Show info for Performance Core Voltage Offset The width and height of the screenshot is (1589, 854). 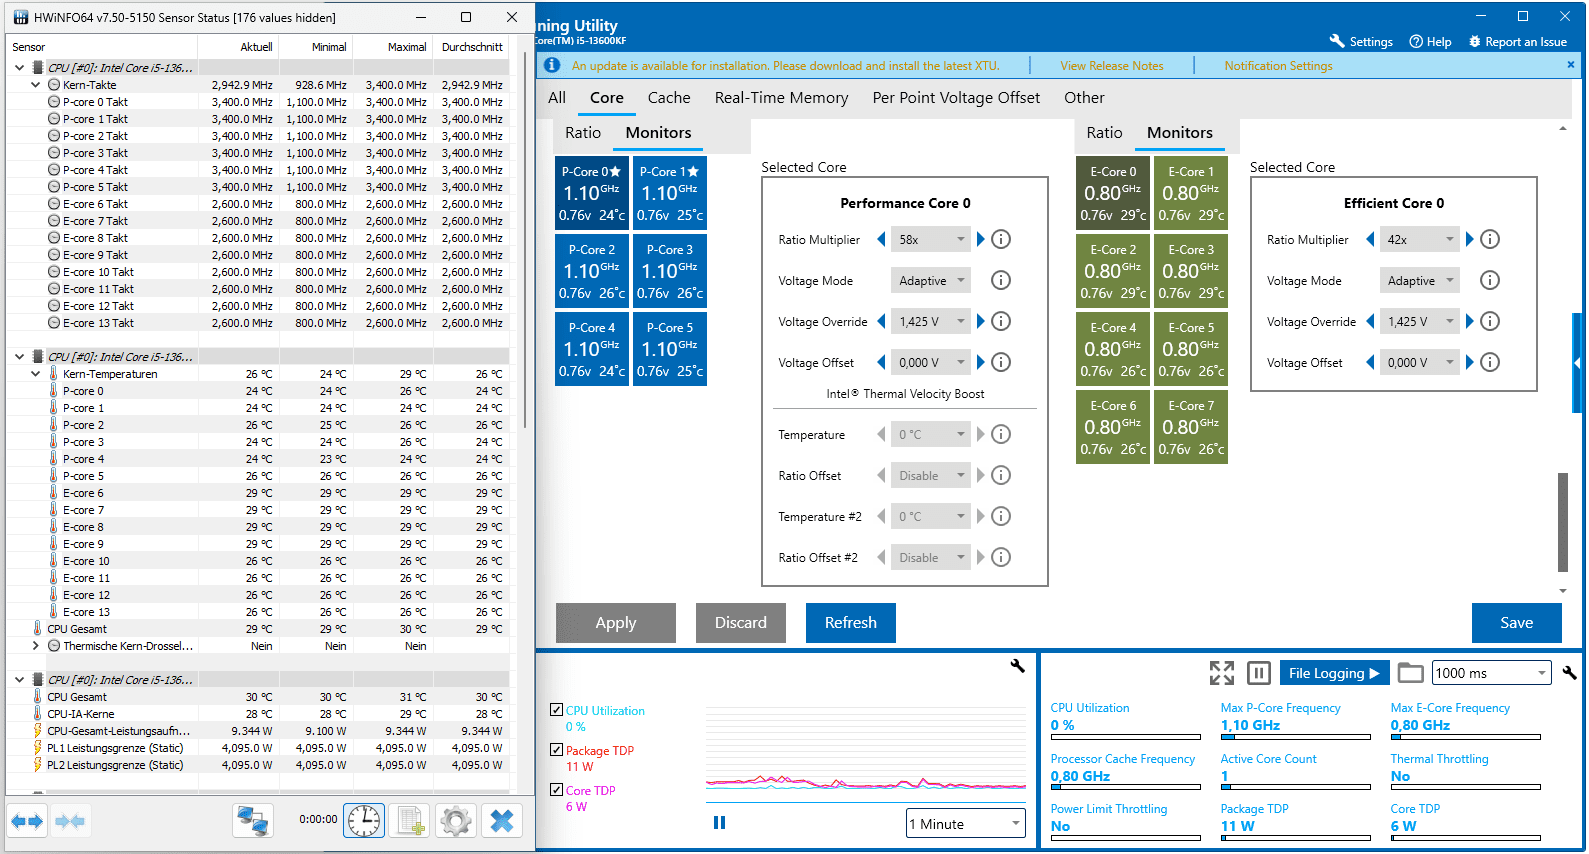click(x=1001, y=362)
